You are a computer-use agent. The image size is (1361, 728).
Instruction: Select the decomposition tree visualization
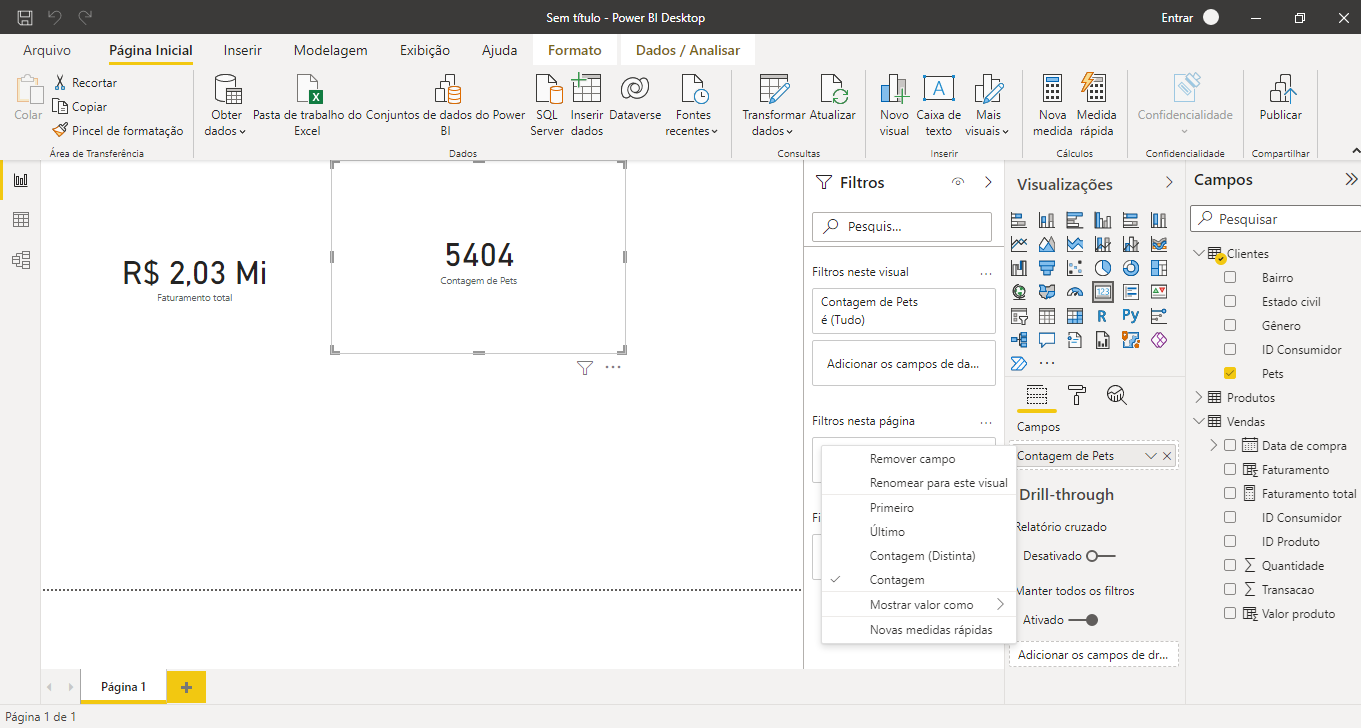coord(1019,340)
